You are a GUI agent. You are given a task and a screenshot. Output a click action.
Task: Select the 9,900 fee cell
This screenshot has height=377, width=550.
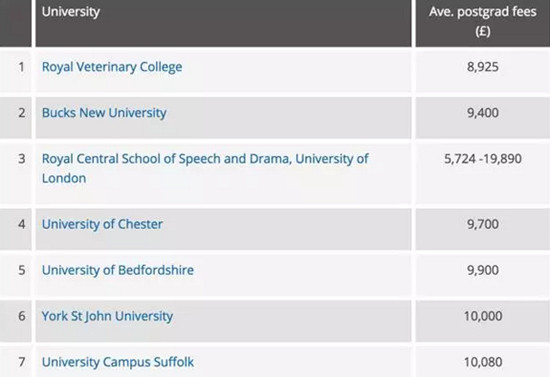coord(483,275)
